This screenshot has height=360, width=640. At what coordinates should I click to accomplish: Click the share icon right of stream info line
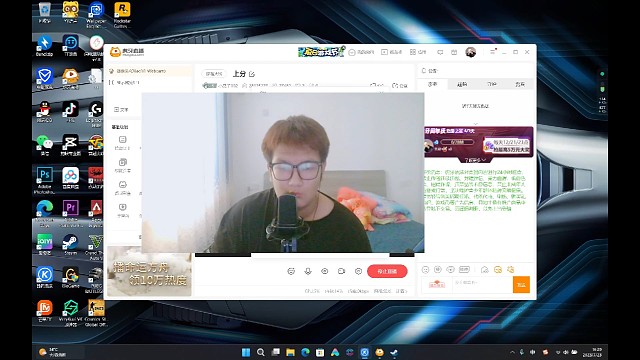(x=400, y=85)
